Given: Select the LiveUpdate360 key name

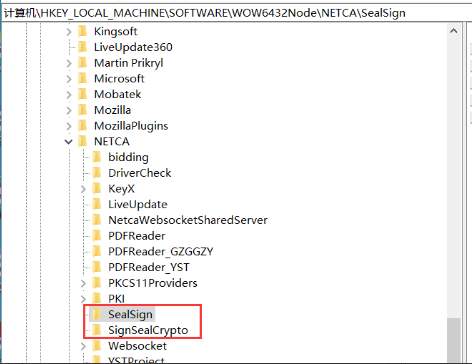Looking at the screenshot, I should (x=133, y=47).
